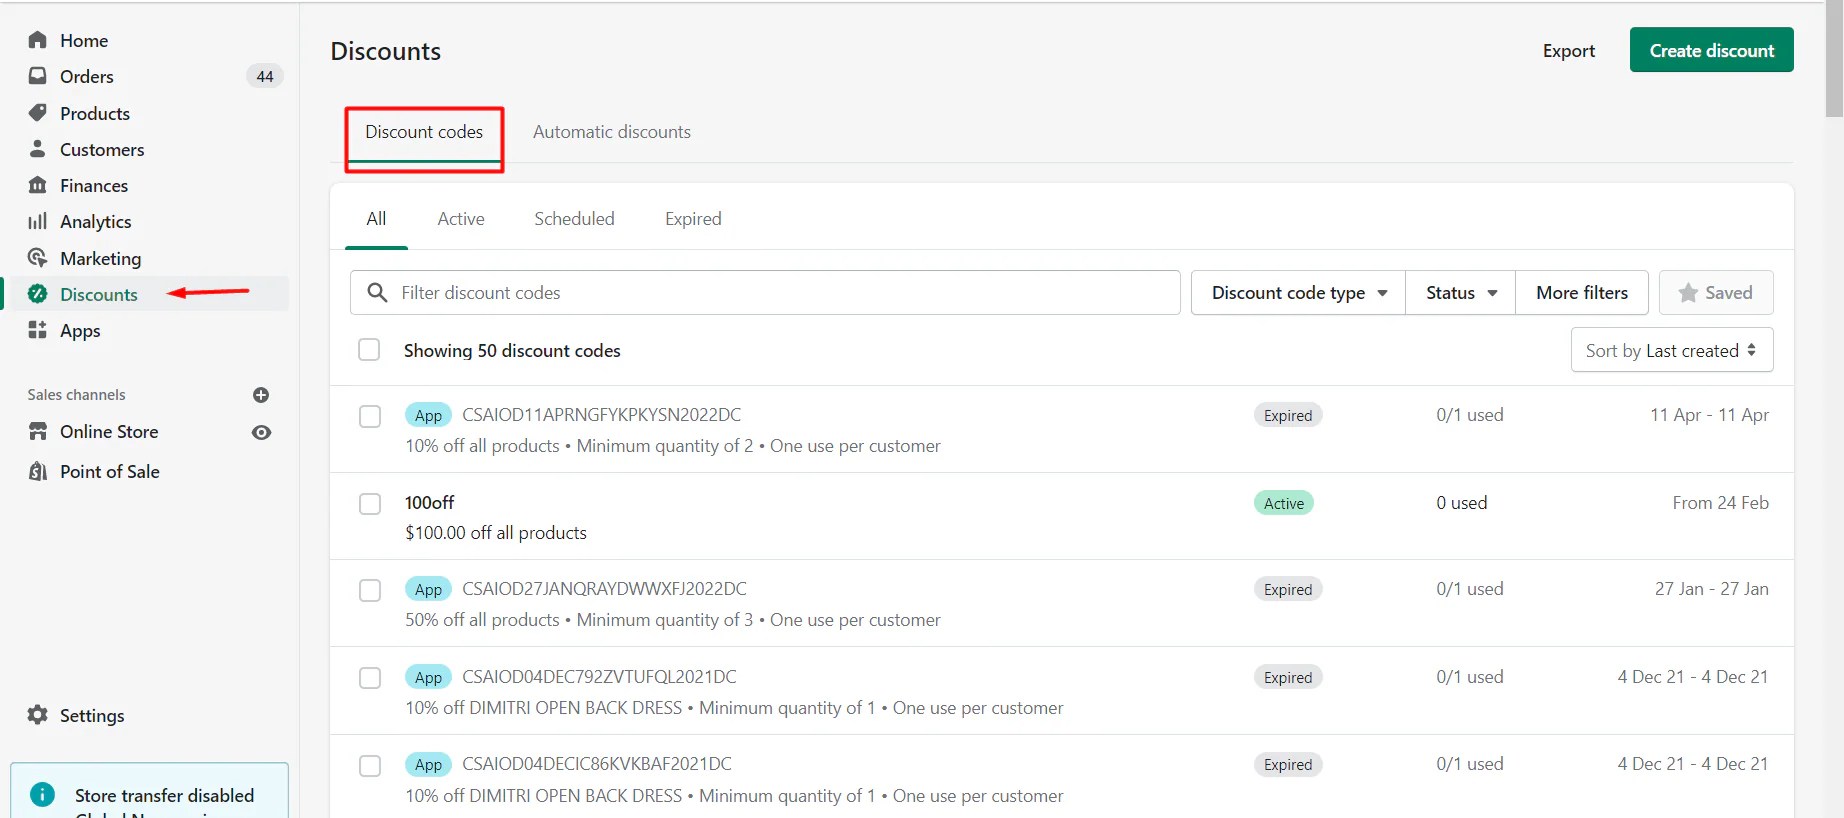Open discount CSAIOD04DECIC86KVKBAF2021DC

tap(597, 764)
